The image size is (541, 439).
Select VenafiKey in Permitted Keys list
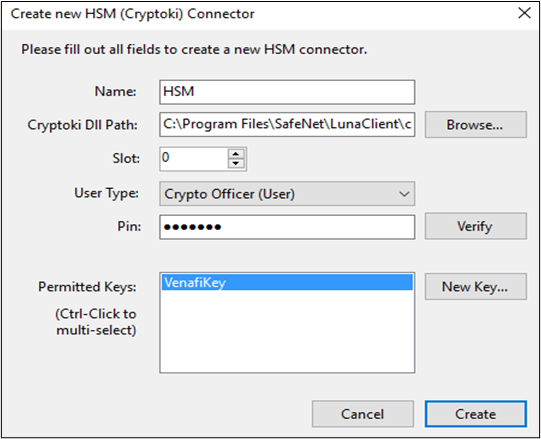click(x=287, y=282)
